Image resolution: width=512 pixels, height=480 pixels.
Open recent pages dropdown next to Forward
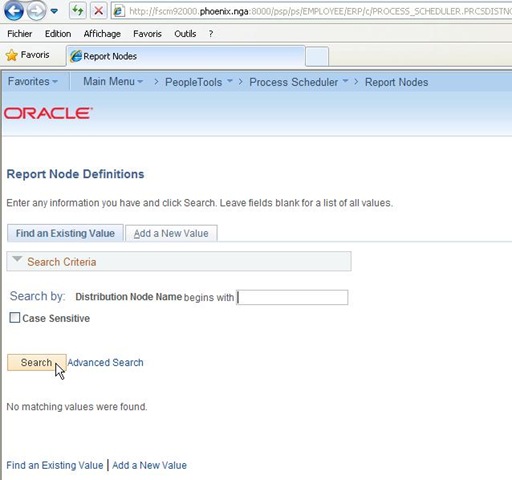(54, 11)
